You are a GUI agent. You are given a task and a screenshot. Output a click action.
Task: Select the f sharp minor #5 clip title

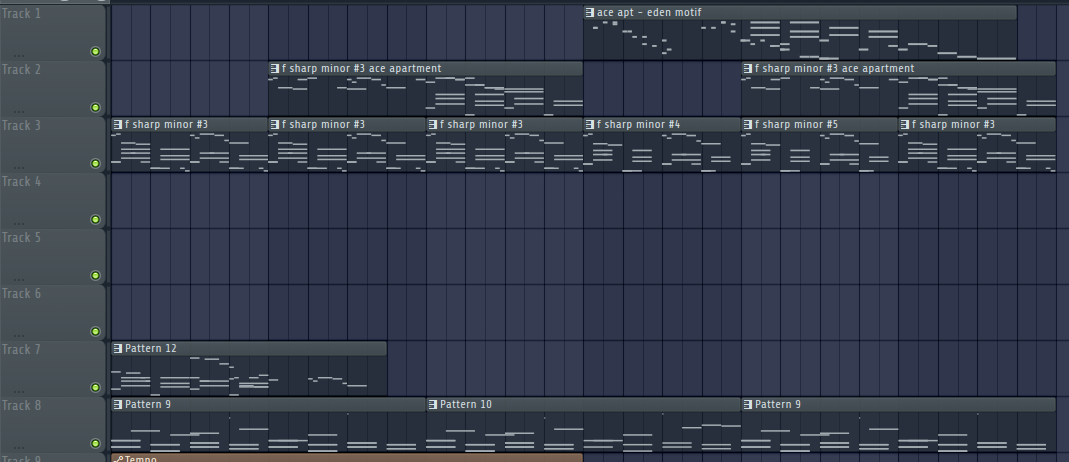[x=796, y=125]
